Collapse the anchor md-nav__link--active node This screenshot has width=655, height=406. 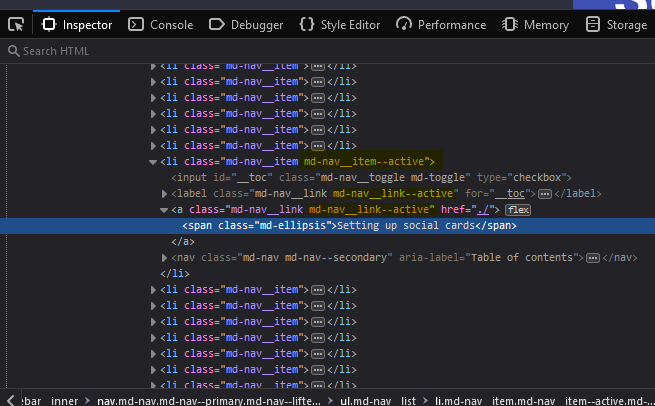(164, 210)
